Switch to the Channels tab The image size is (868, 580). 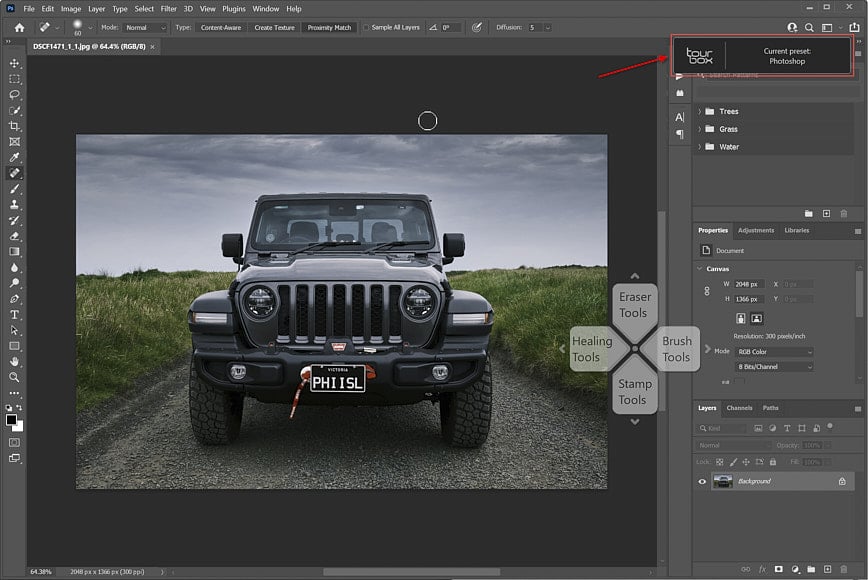click(x=739, y=408)
